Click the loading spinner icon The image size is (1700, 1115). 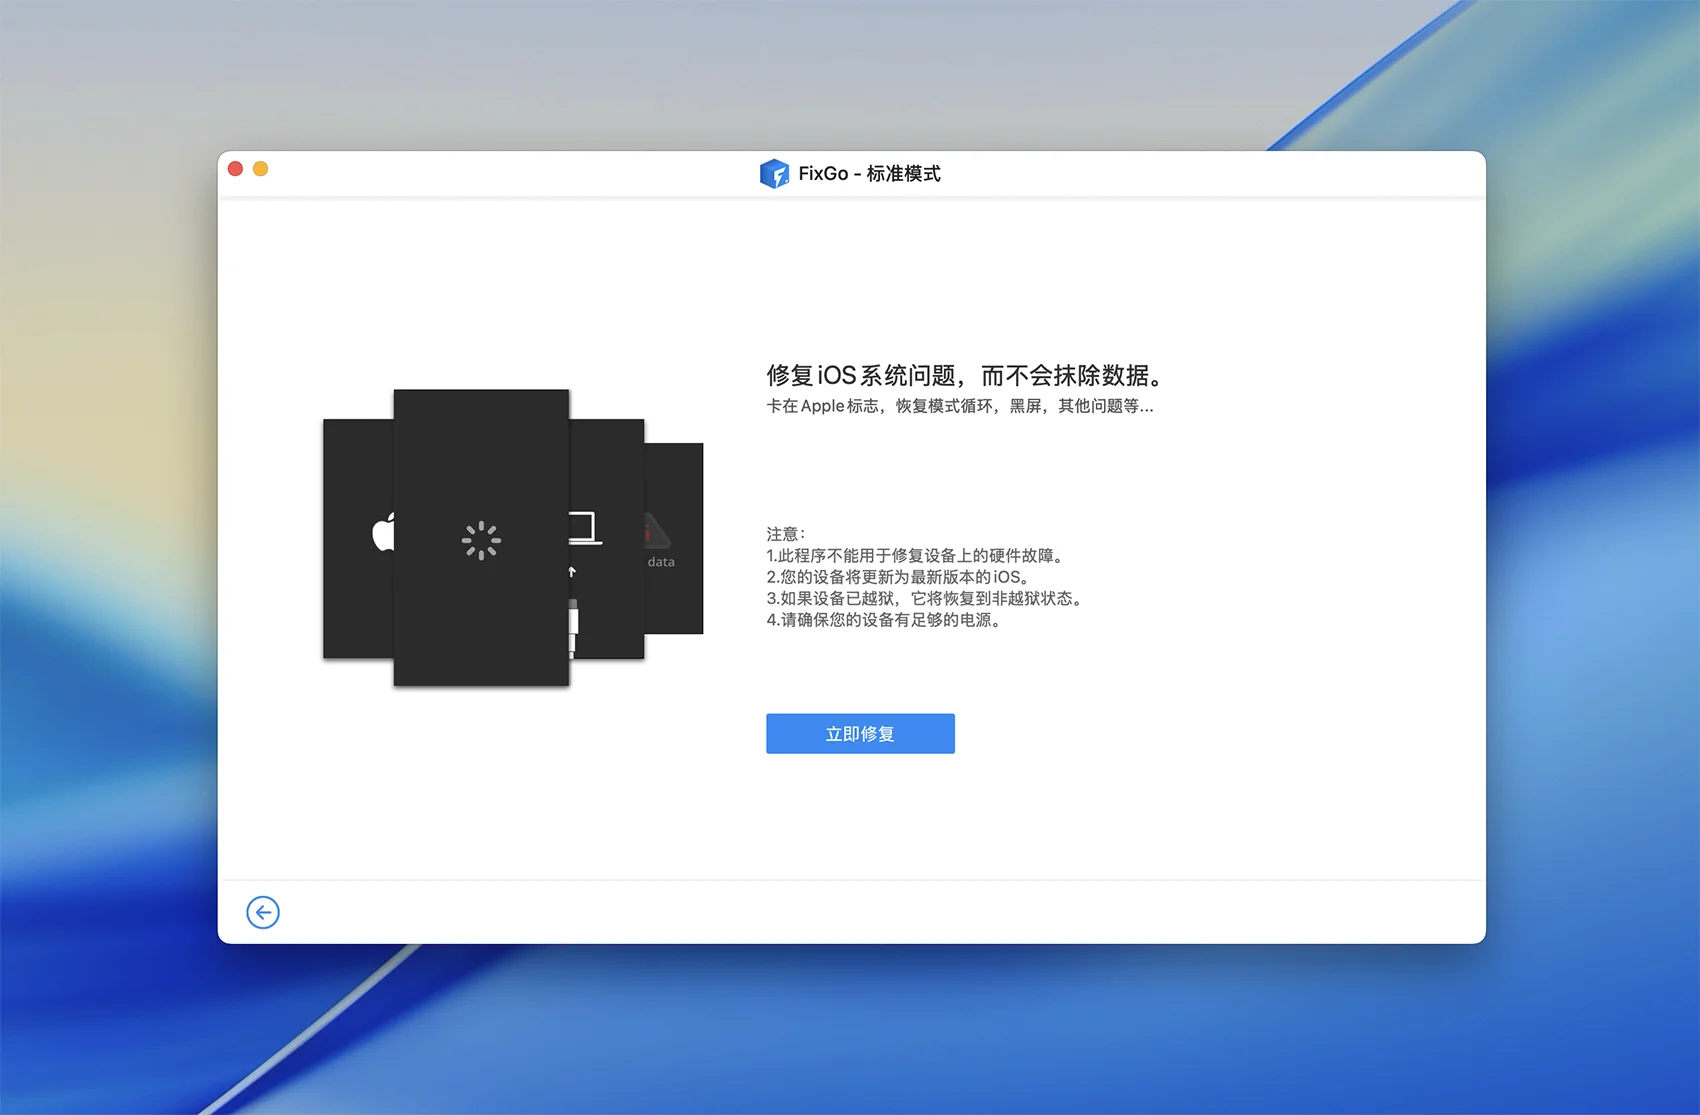click(x=481, y=540)
